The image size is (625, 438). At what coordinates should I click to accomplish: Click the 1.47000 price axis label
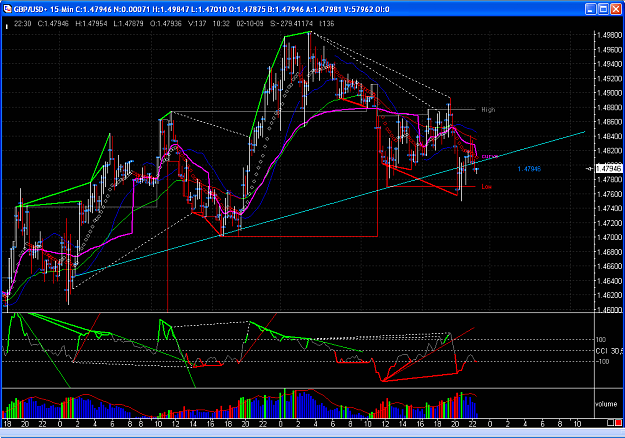pos(609,238)
